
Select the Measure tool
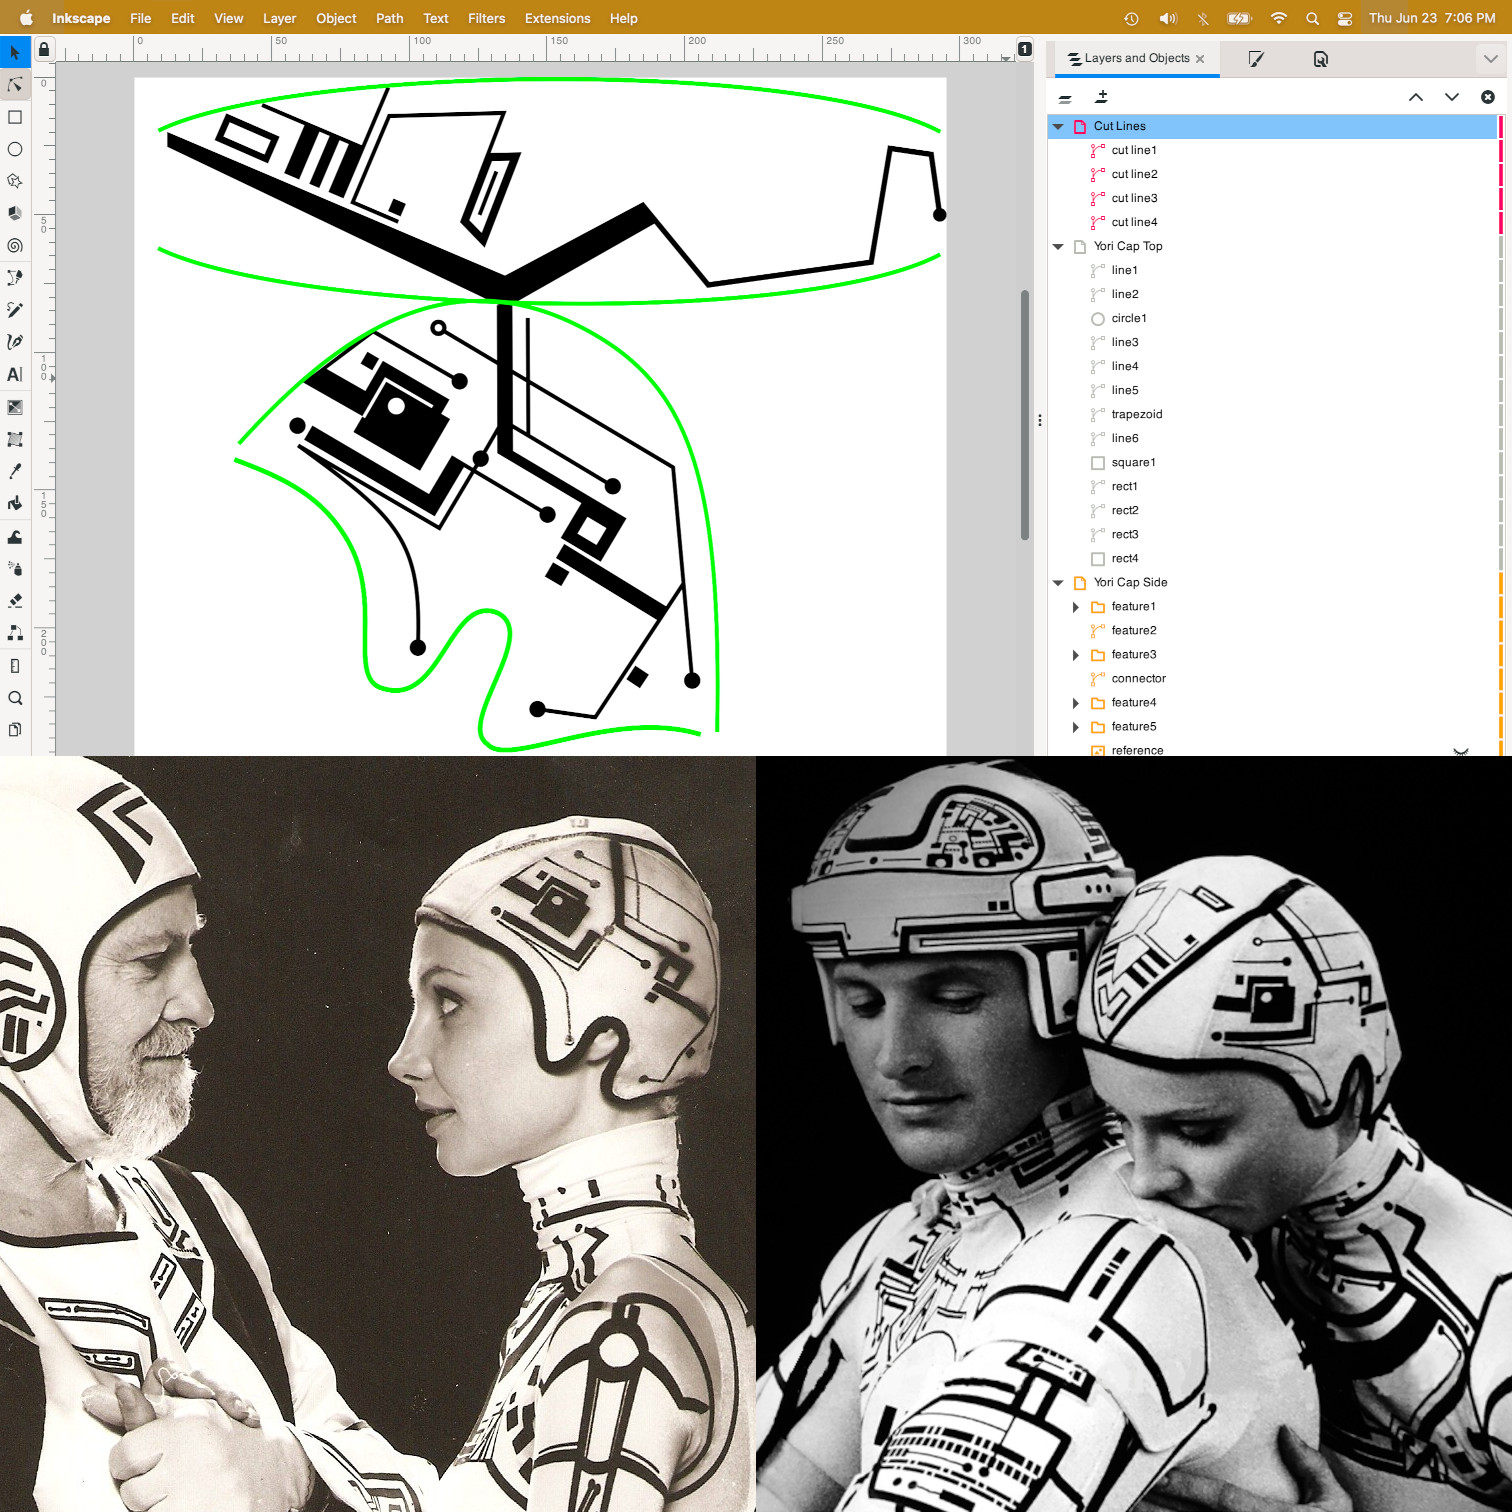[x=15, y=666]
